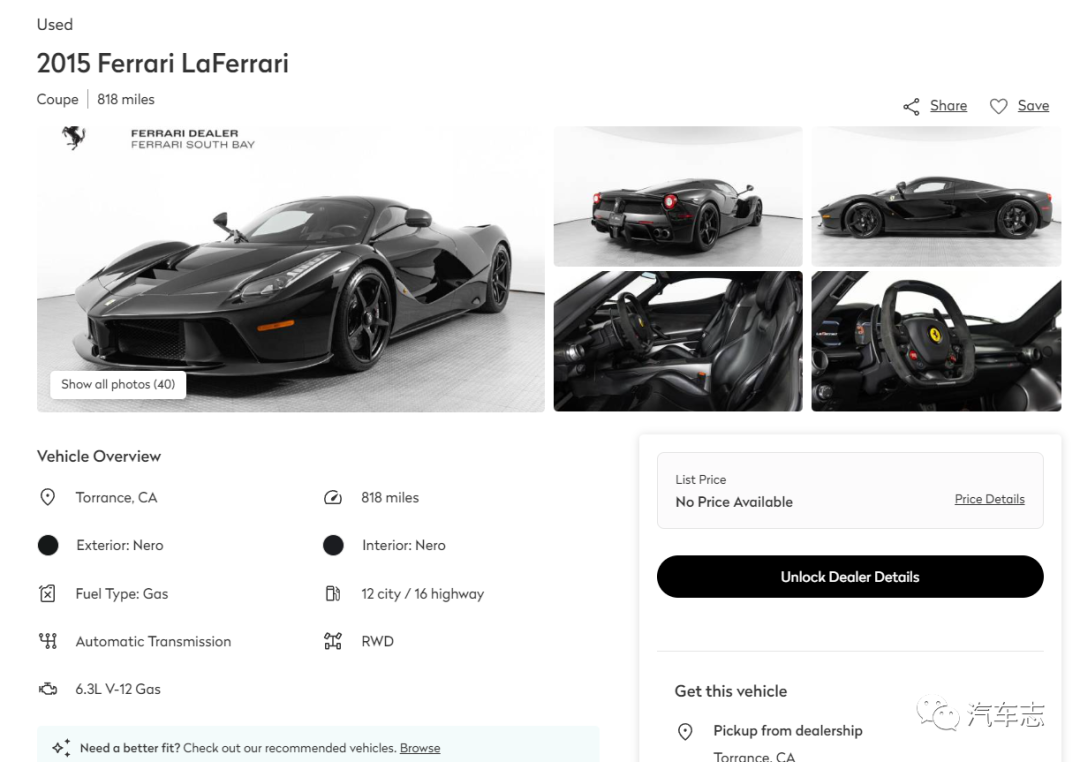Click the fuel pump MPG icon

coord(333,593)
